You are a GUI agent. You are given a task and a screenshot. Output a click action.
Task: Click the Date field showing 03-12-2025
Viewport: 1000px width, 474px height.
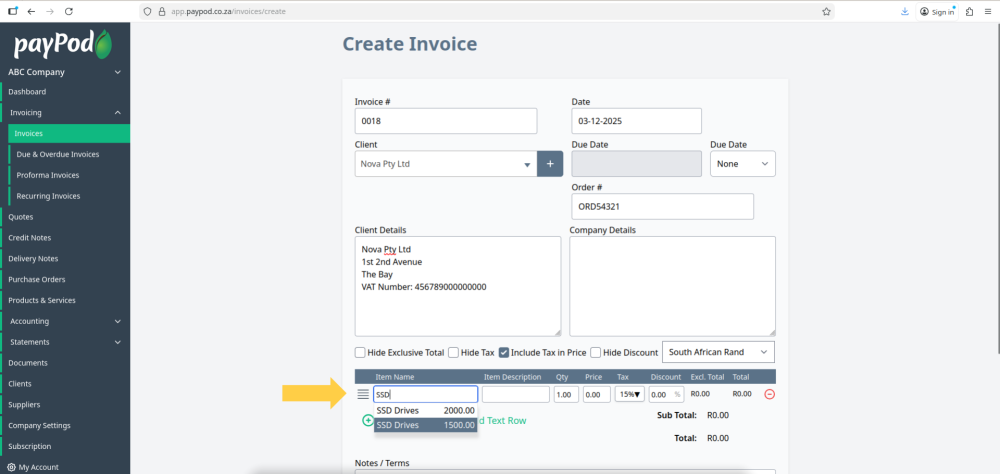[636, 121]
